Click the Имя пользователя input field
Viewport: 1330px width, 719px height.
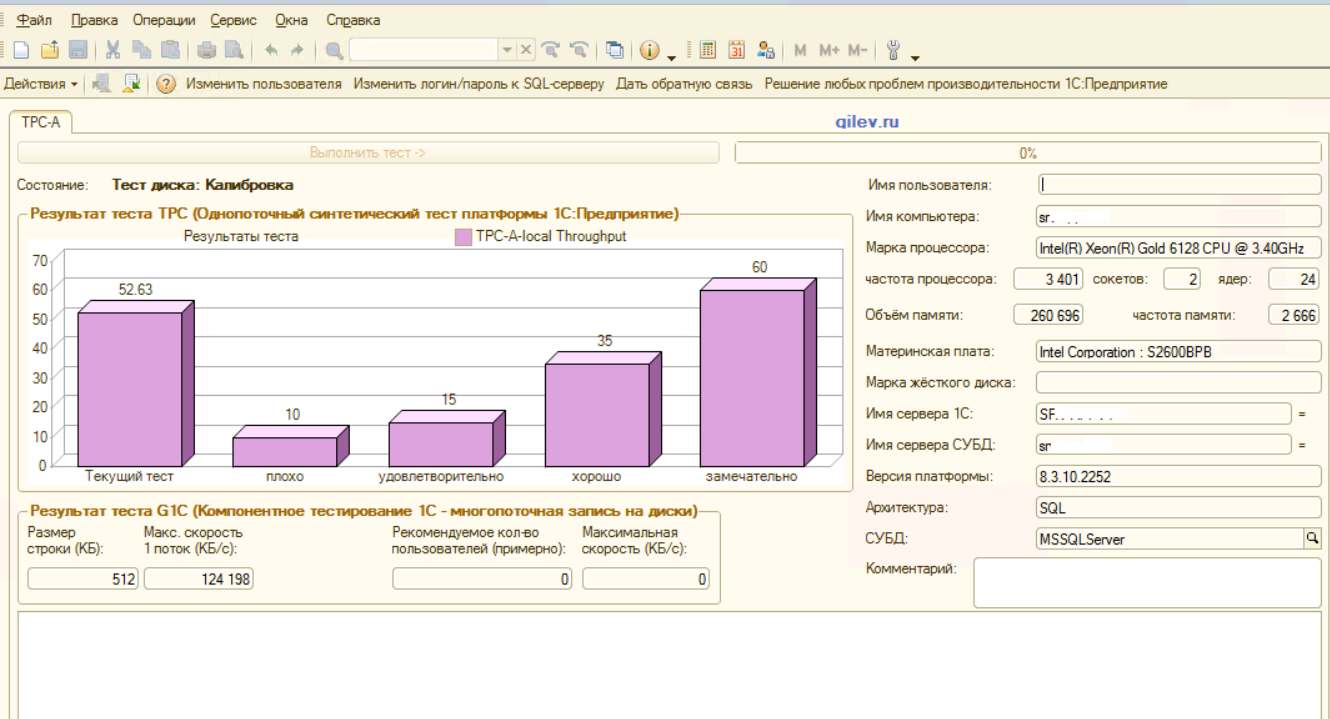pos(1179,184)
